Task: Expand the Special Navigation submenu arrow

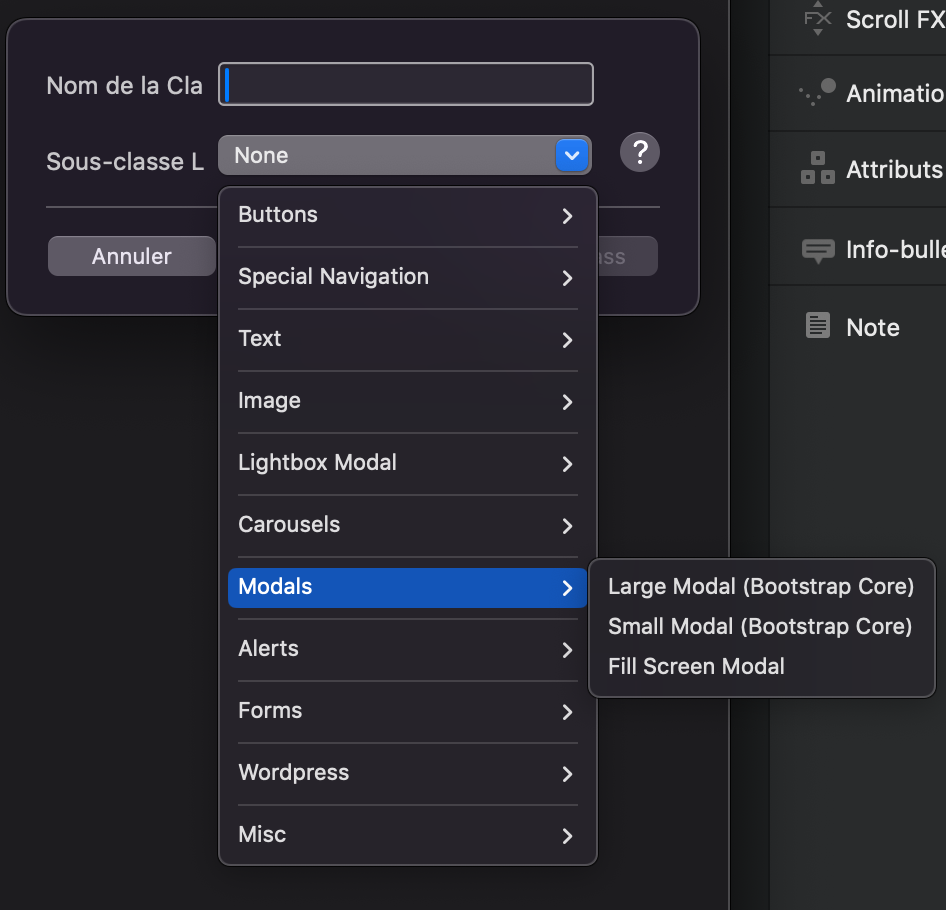Action: point(567,278)
